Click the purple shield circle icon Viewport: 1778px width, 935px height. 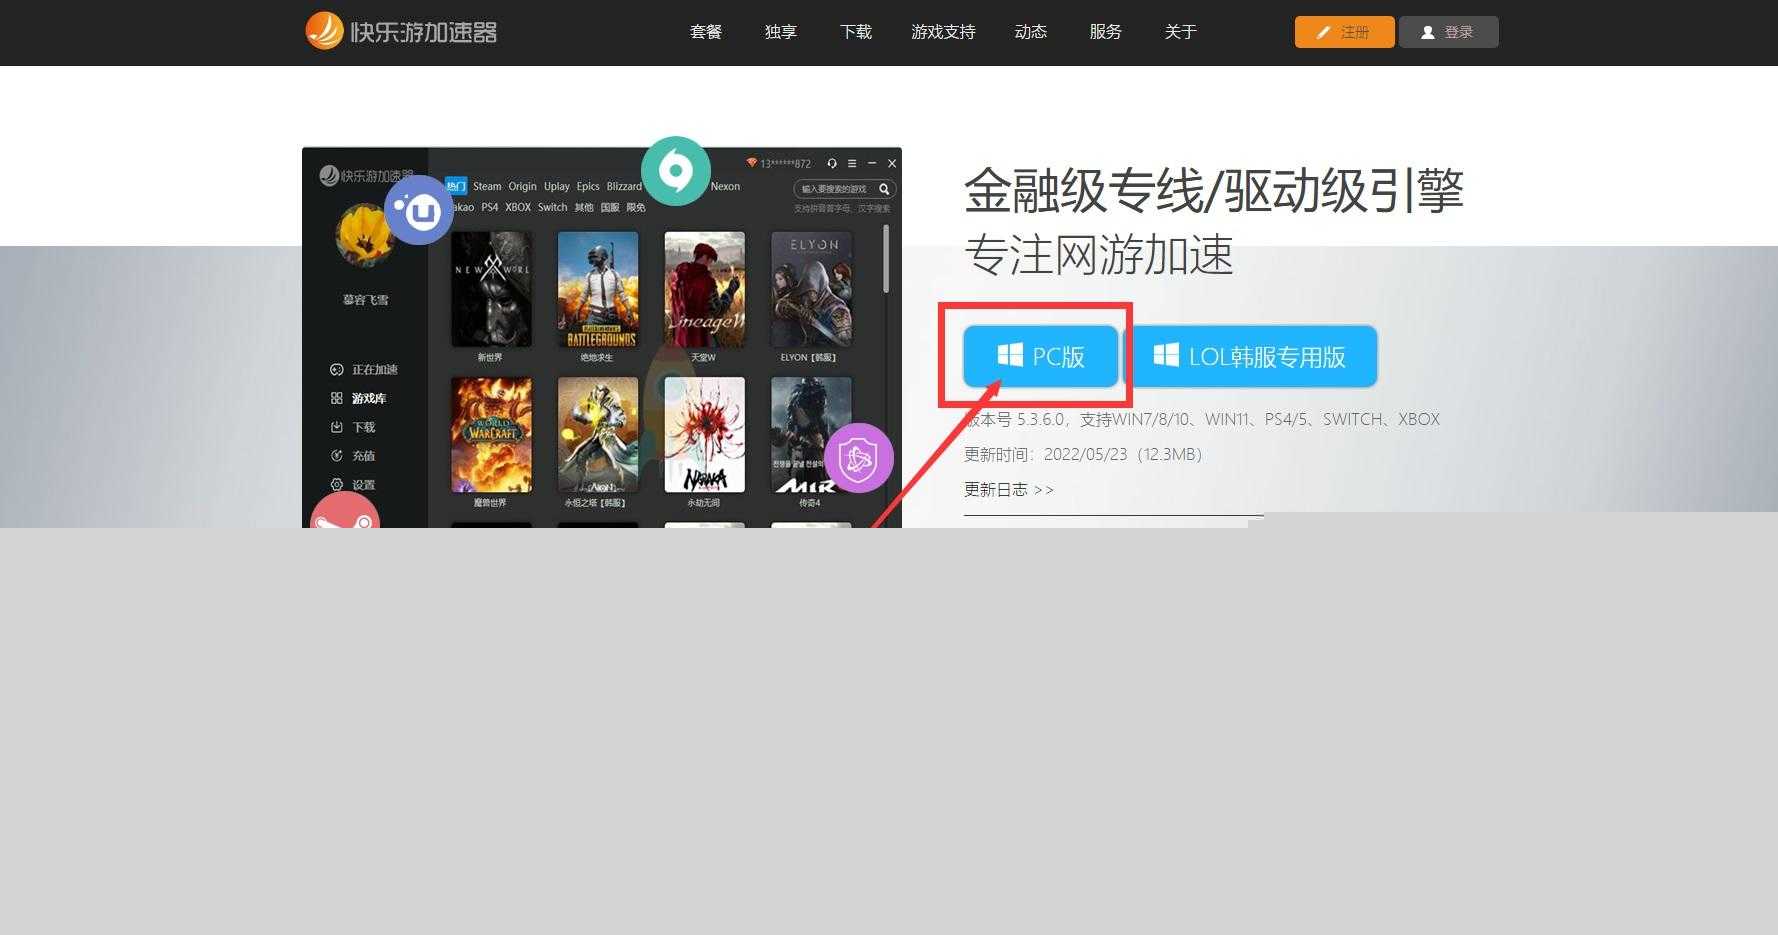pyautogui.click(x=859, y=458)
